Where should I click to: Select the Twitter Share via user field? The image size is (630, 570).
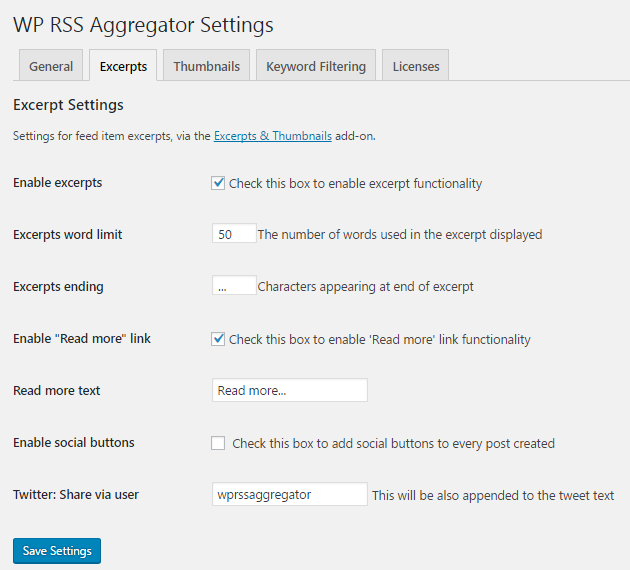click(290, 494)
